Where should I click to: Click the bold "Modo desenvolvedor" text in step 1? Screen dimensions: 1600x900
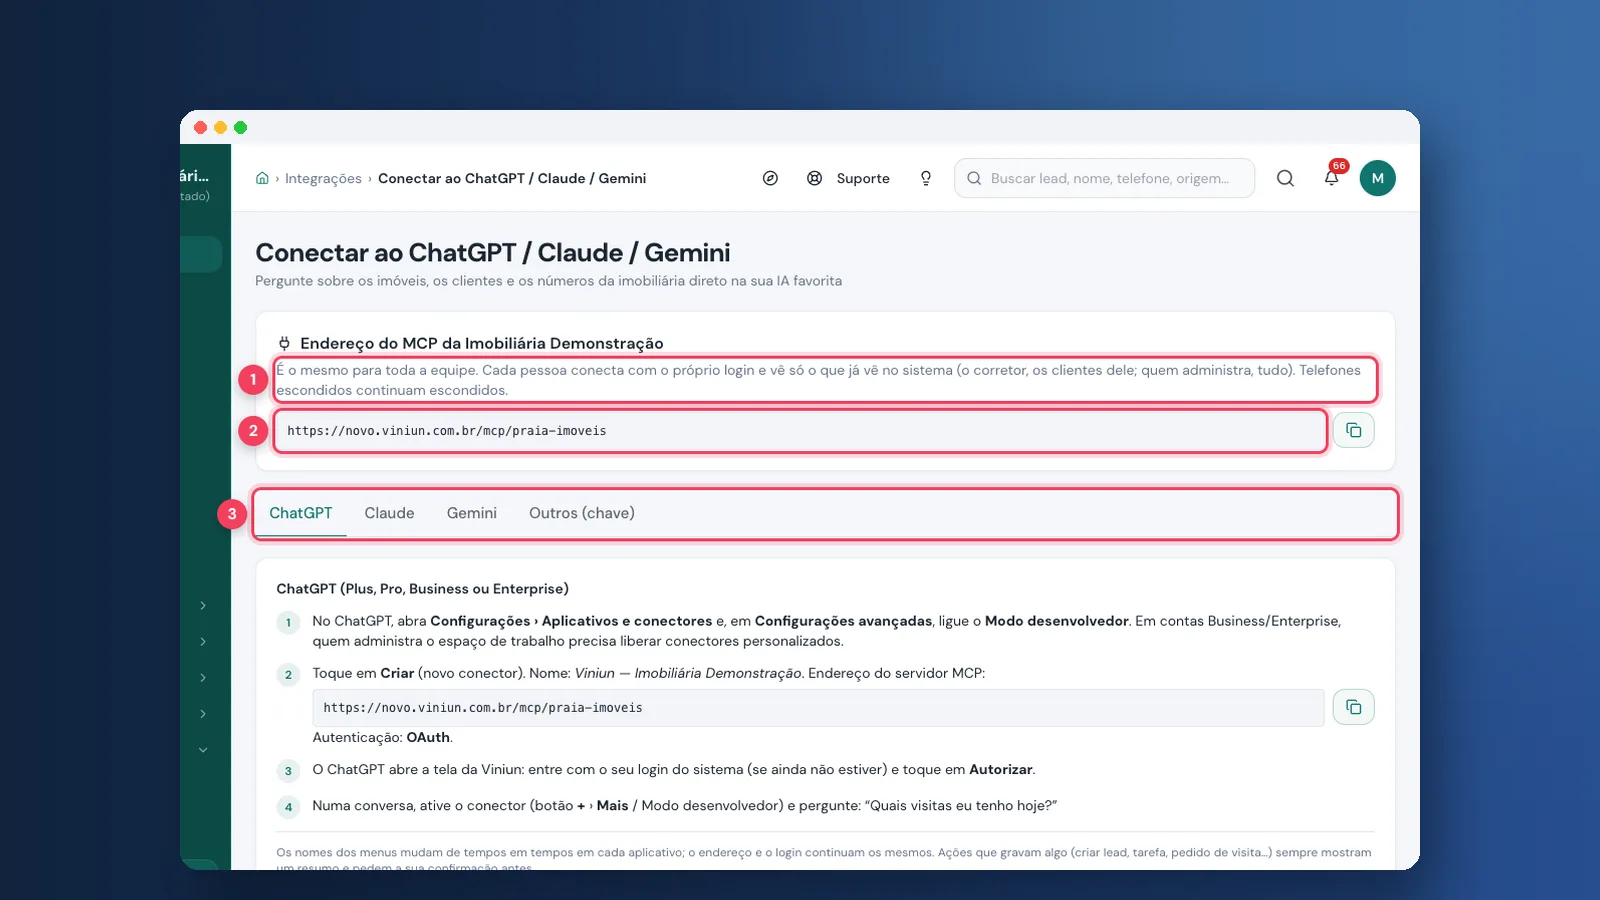click(x=1057, y=621)
